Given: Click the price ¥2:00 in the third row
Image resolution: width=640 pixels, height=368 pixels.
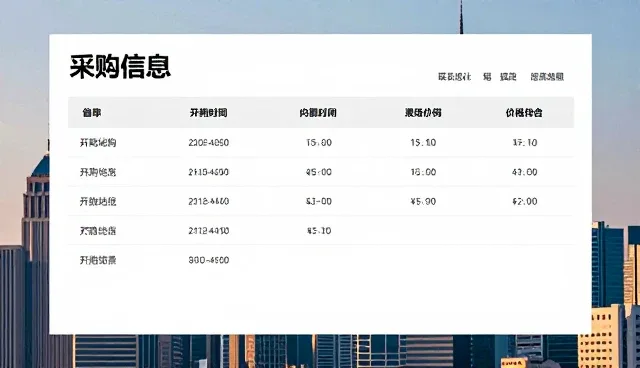Looking at the screenshot, I should [524, 202].
